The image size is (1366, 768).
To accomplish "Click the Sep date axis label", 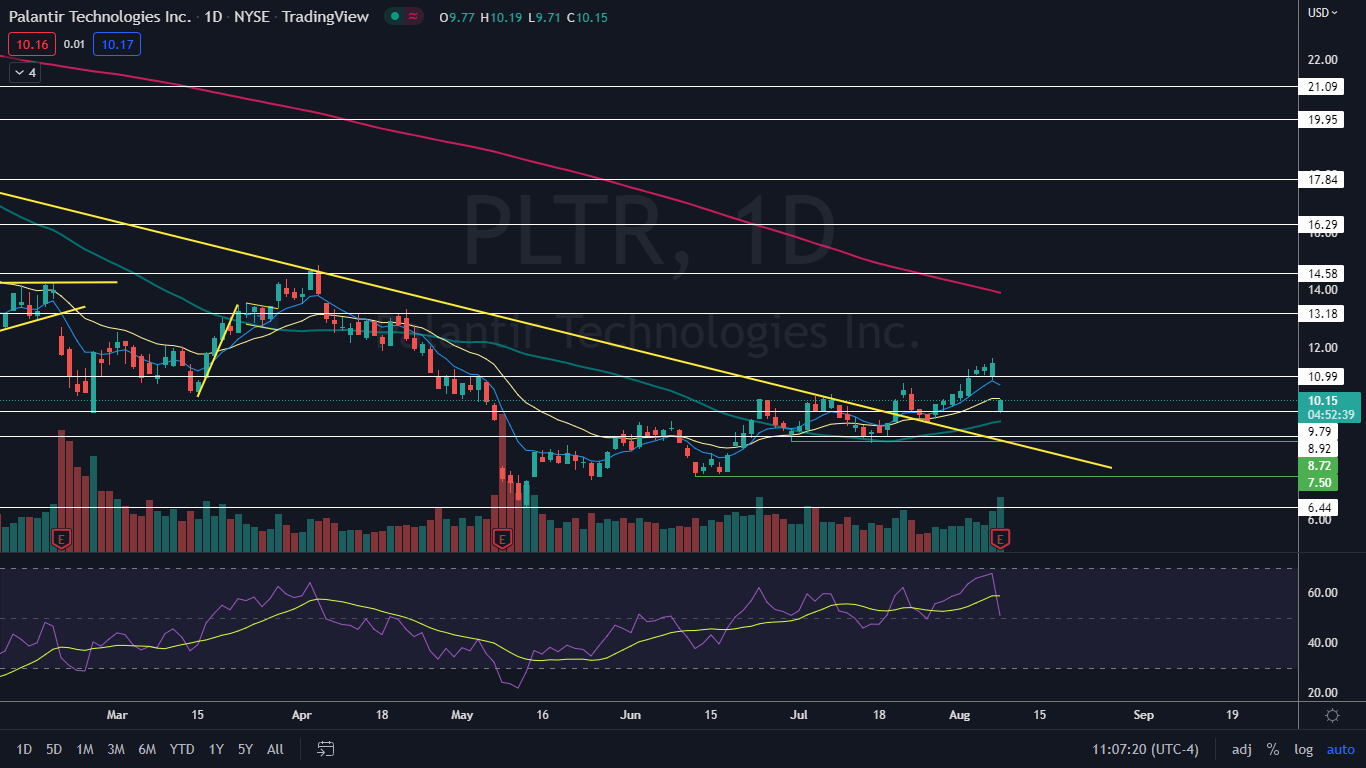I will pos(1144,715).
